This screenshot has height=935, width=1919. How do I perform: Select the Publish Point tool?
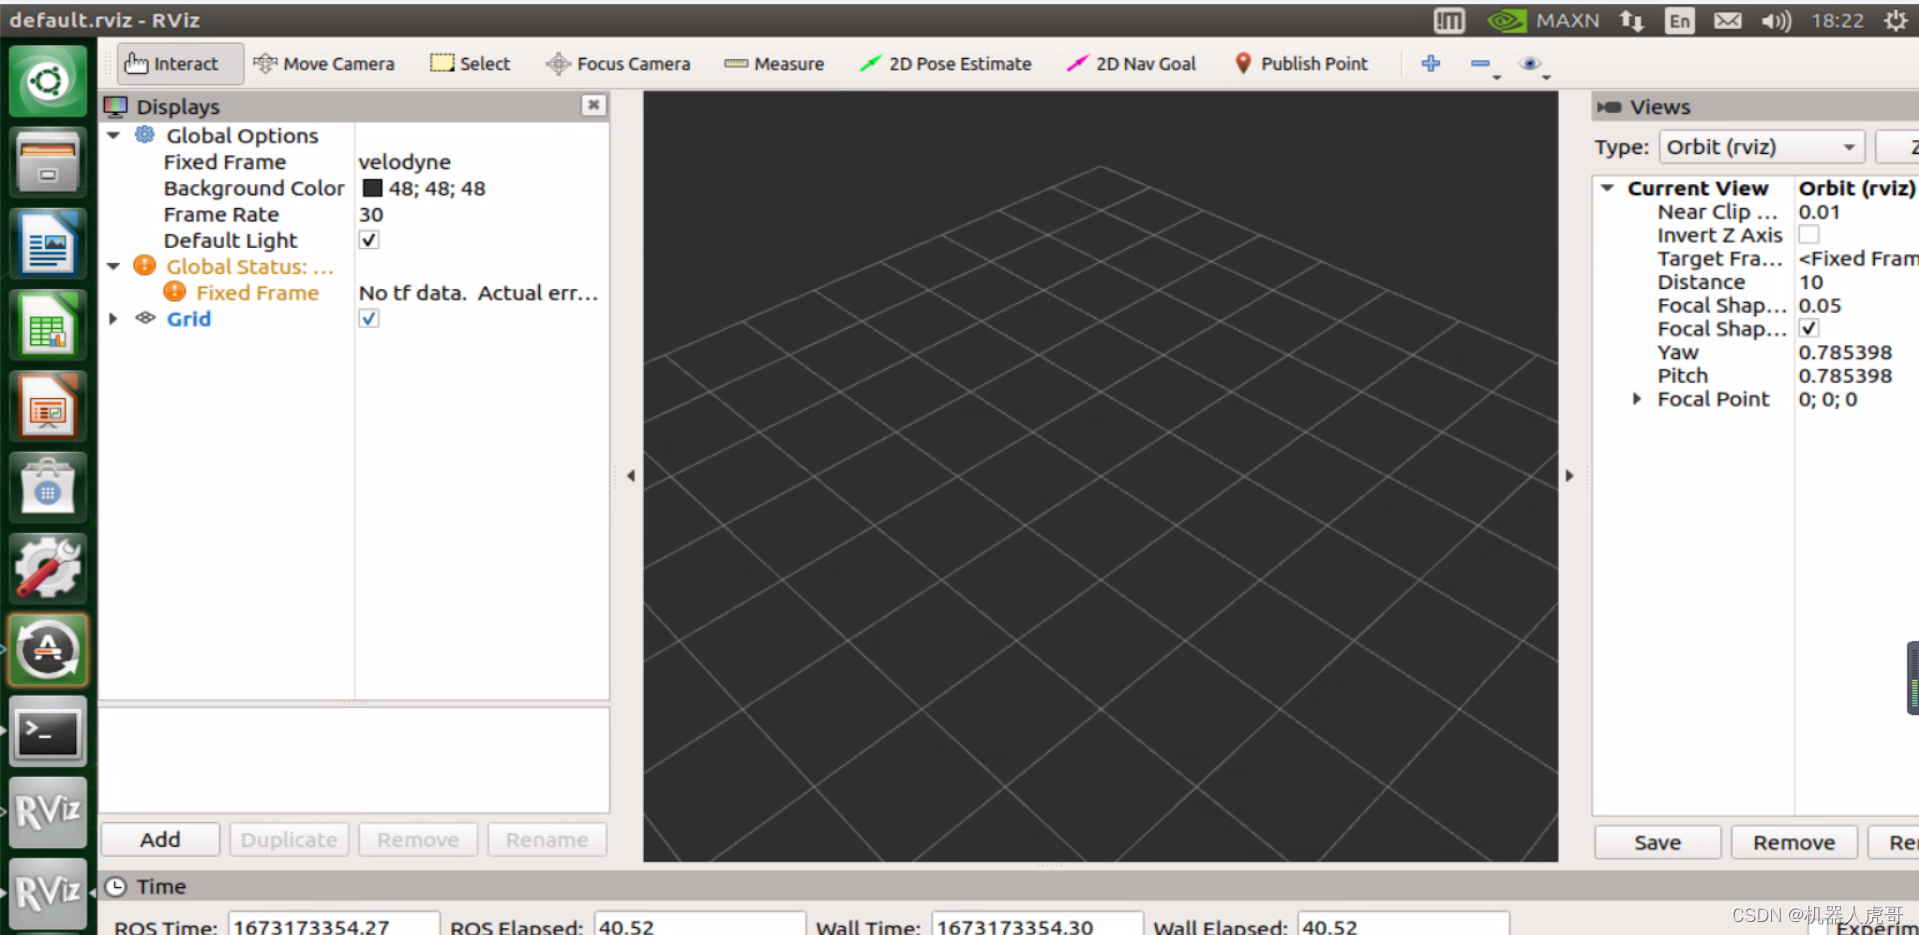(1301, 64)
